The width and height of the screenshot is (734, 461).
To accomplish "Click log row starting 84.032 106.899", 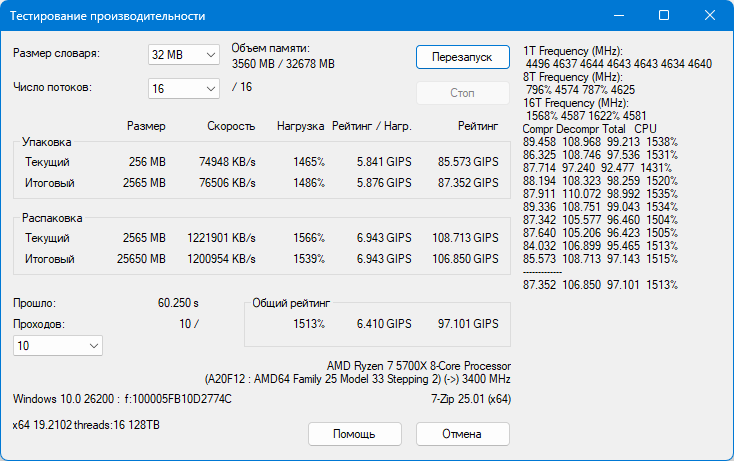I will point(601,246).
